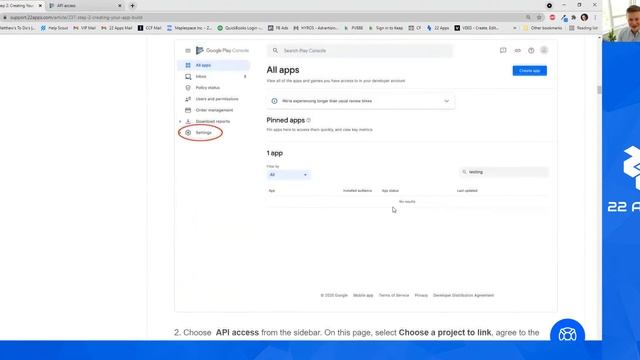Image resolution: width=640 pixels, height=360 pixels.
Task: Open Download reports in the sidebar
Action: click(x=214, y=121)
